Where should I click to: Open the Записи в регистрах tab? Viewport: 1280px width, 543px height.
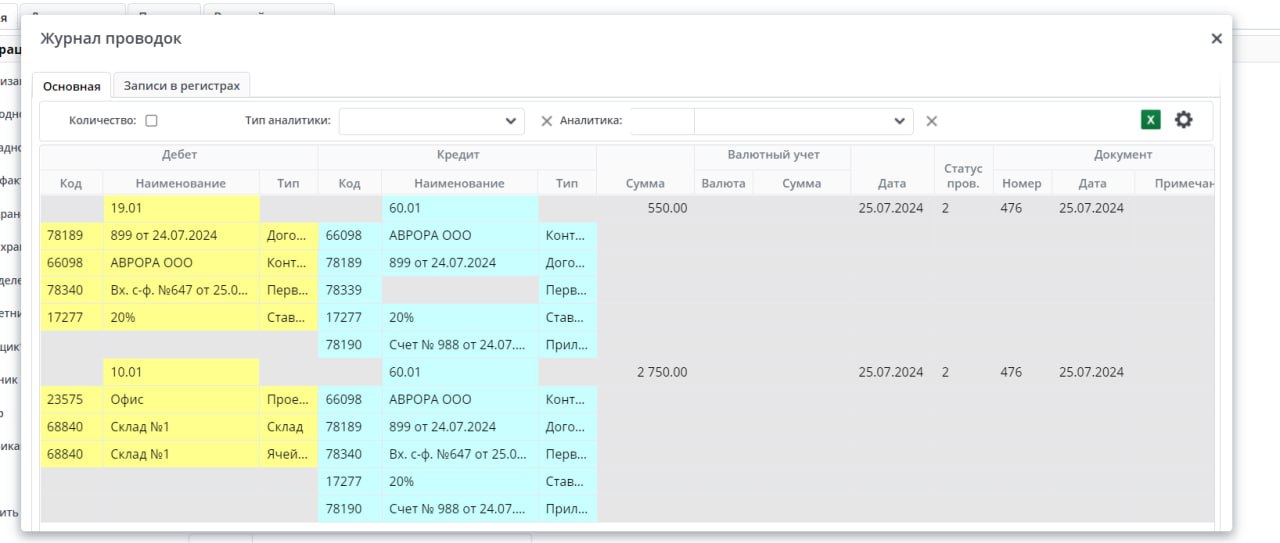click(181, 86)
